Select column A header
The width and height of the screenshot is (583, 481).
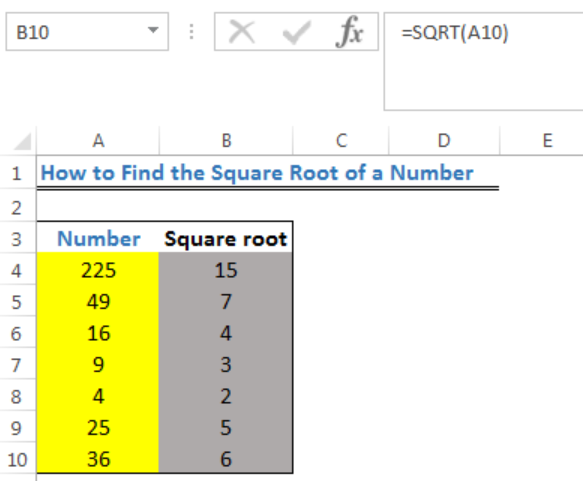click(x=98, y=141)
